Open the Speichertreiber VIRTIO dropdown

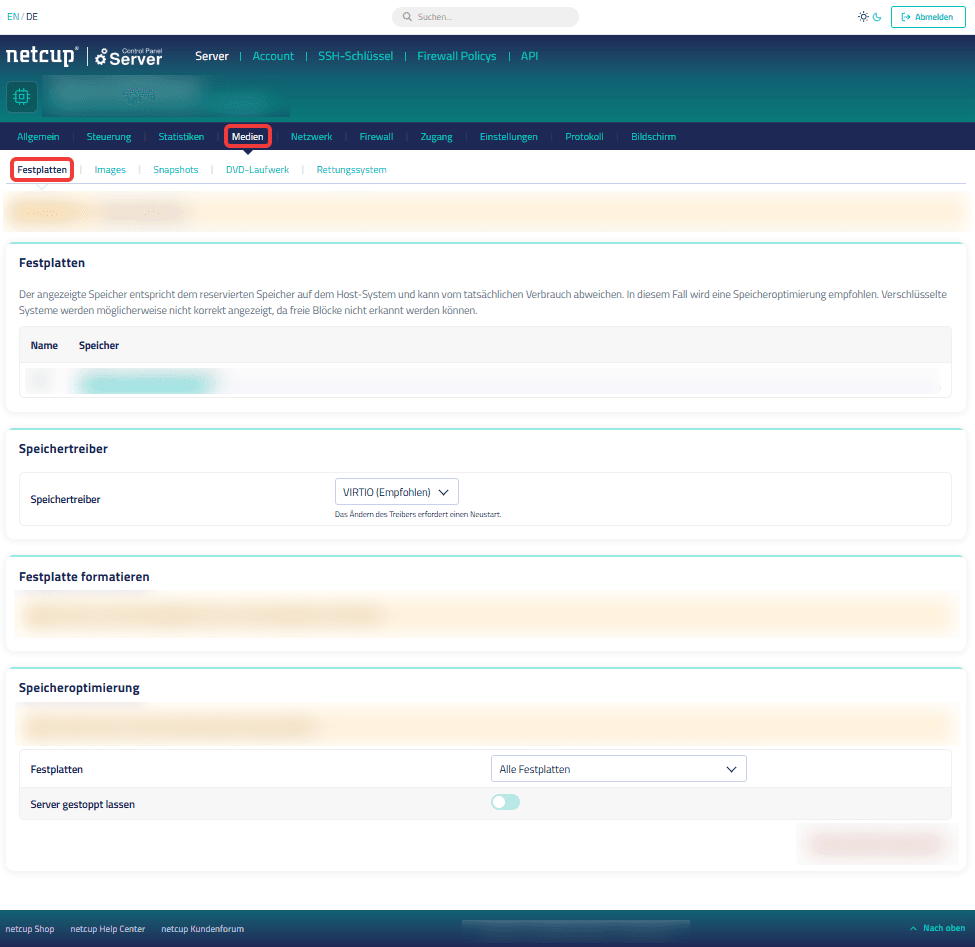point(397,492)
